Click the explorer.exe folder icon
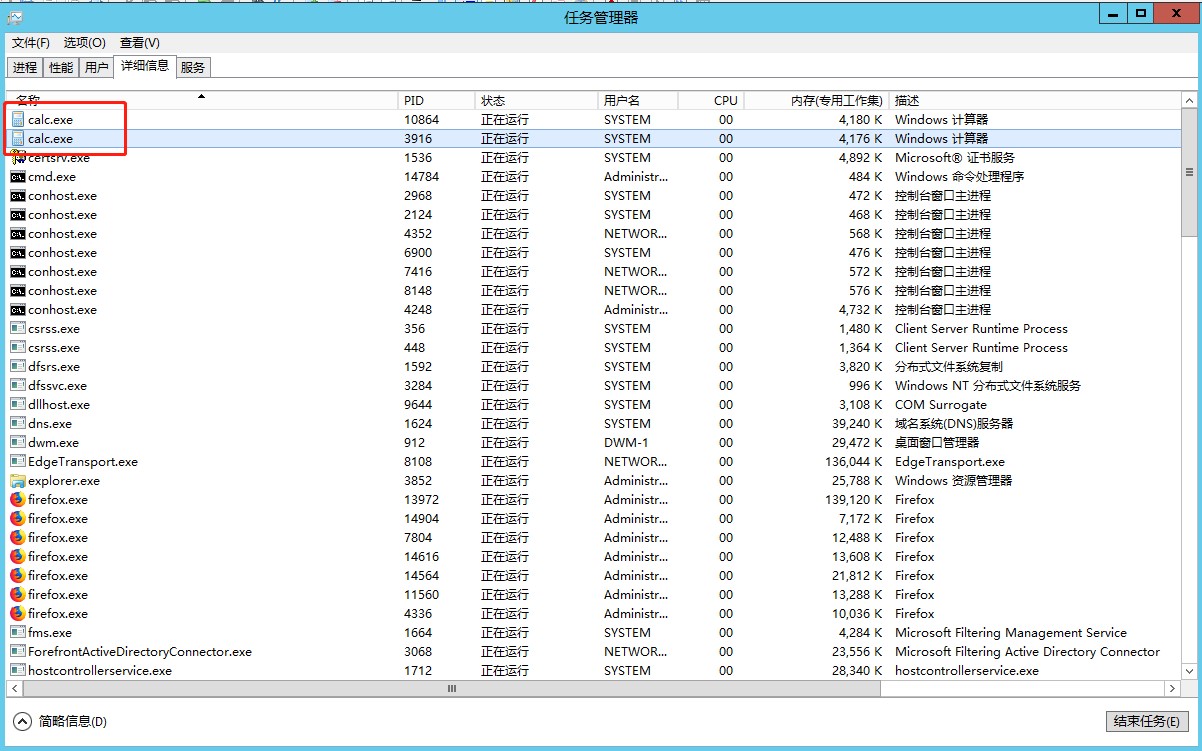Viewport: 1202px width, 751px height. (18, 480)
